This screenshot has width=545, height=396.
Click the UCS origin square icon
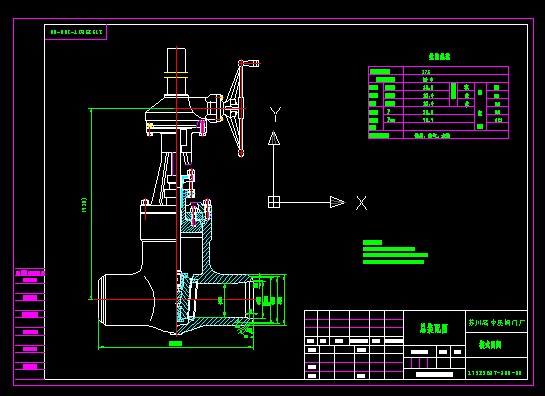pos(274,202)
